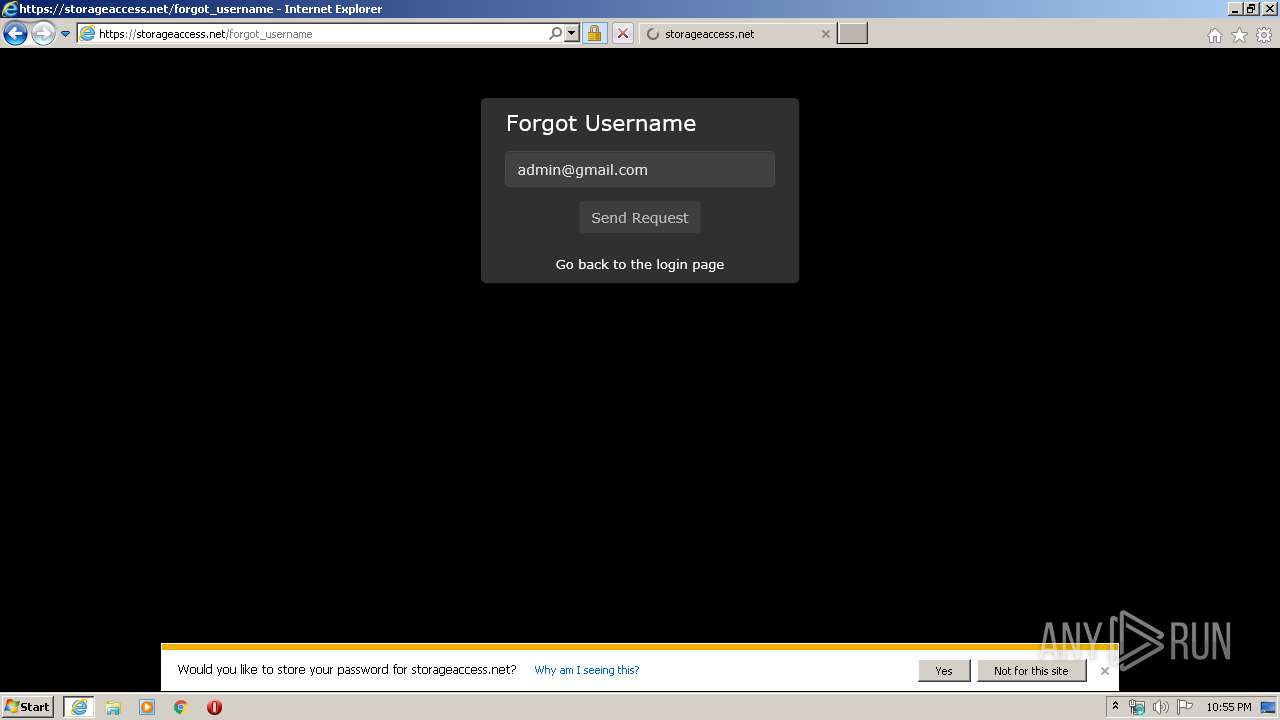
Task: Open Favorites star icon
Action: tap(1239, 35)
